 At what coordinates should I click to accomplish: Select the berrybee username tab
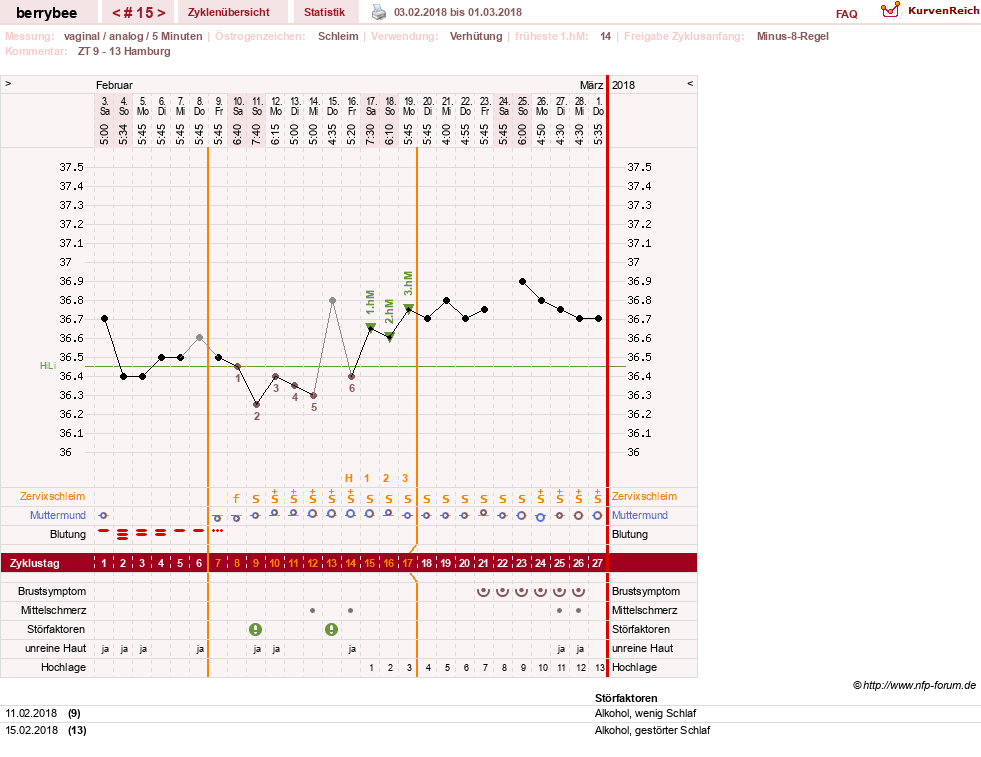click(46, 13)
